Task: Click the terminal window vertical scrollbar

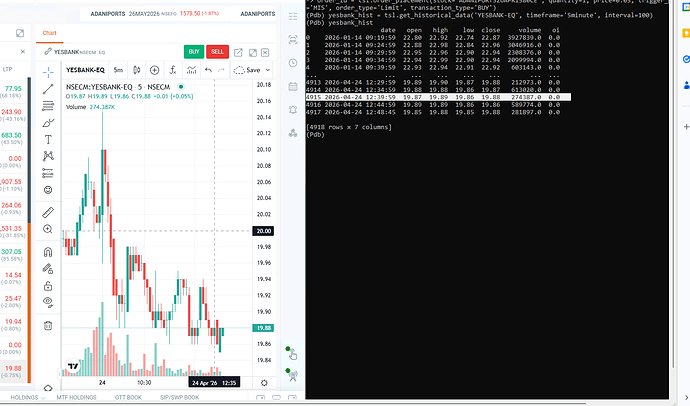Action: click(672, 185)
